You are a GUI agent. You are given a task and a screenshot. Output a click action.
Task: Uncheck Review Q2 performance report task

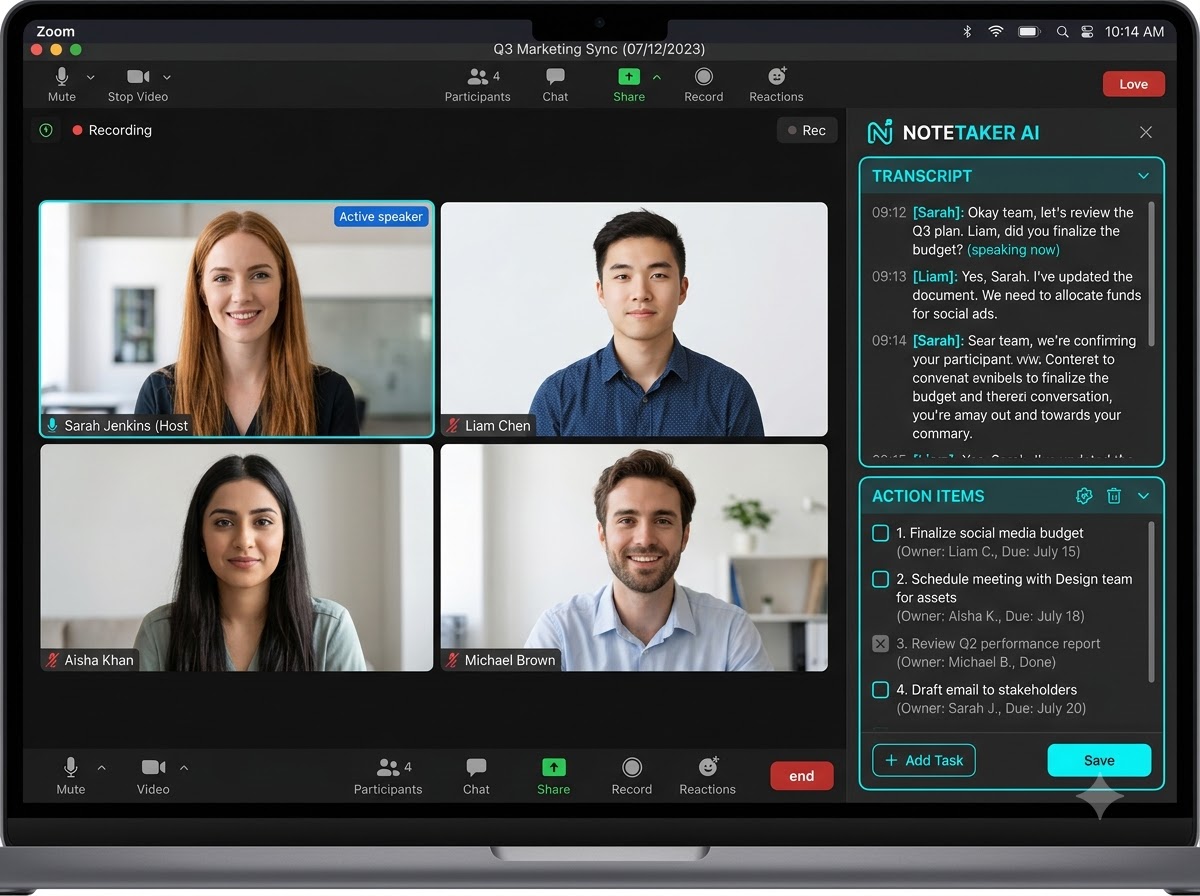click(x=880, y=644)
